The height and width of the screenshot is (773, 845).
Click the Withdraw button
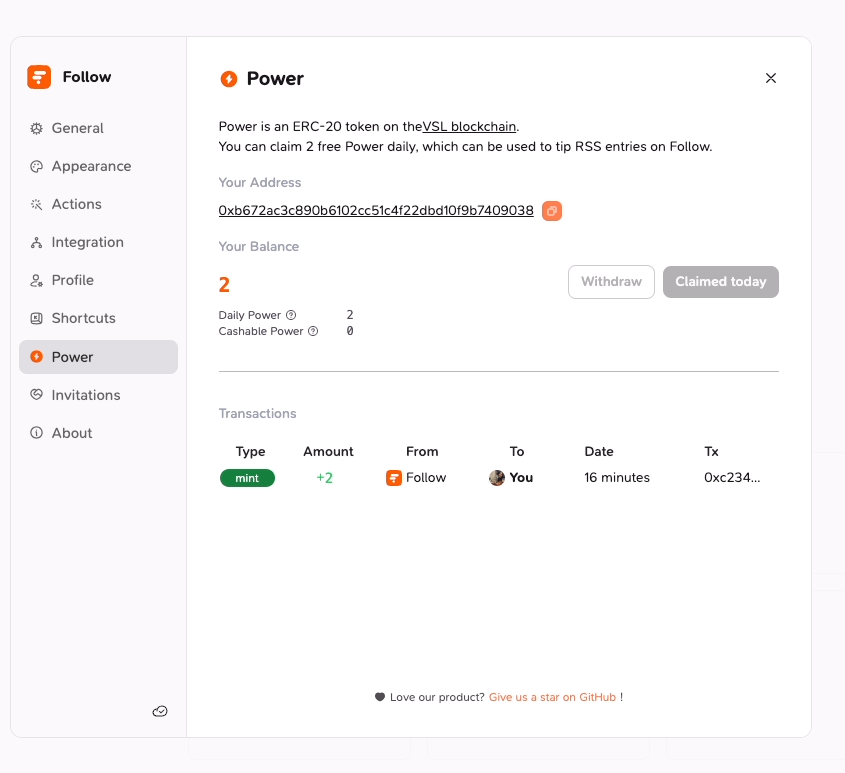(x=611, y=282)
